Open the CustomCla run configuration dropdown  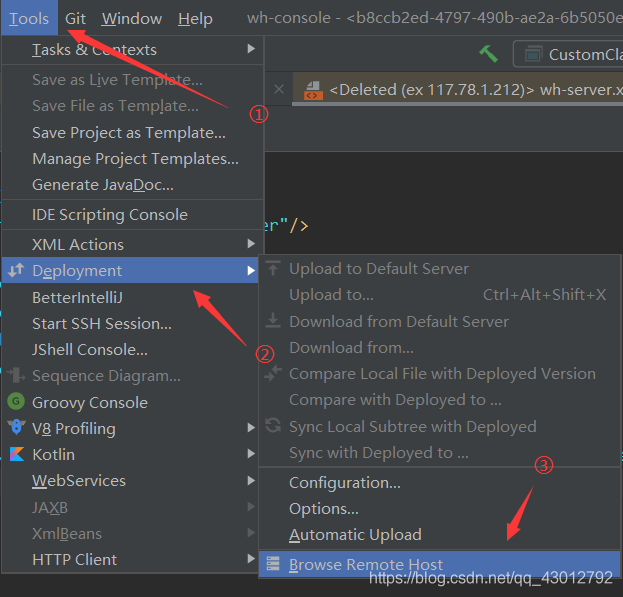pos(569,54)
